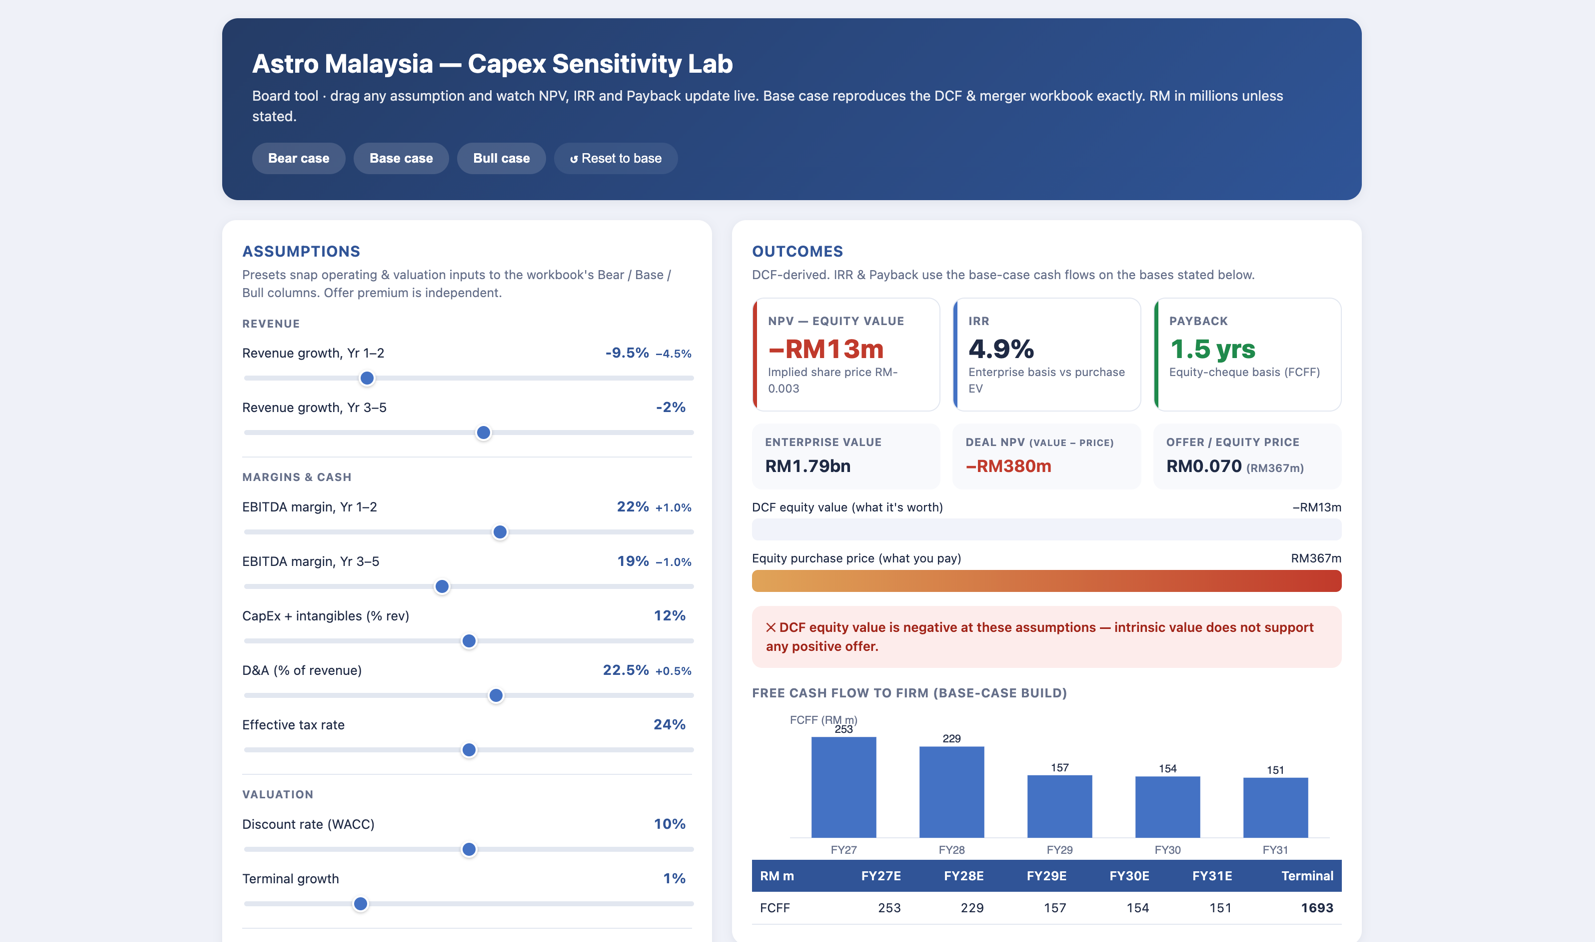
Task: Select the Bear case preset
Action: coord(298,158)
